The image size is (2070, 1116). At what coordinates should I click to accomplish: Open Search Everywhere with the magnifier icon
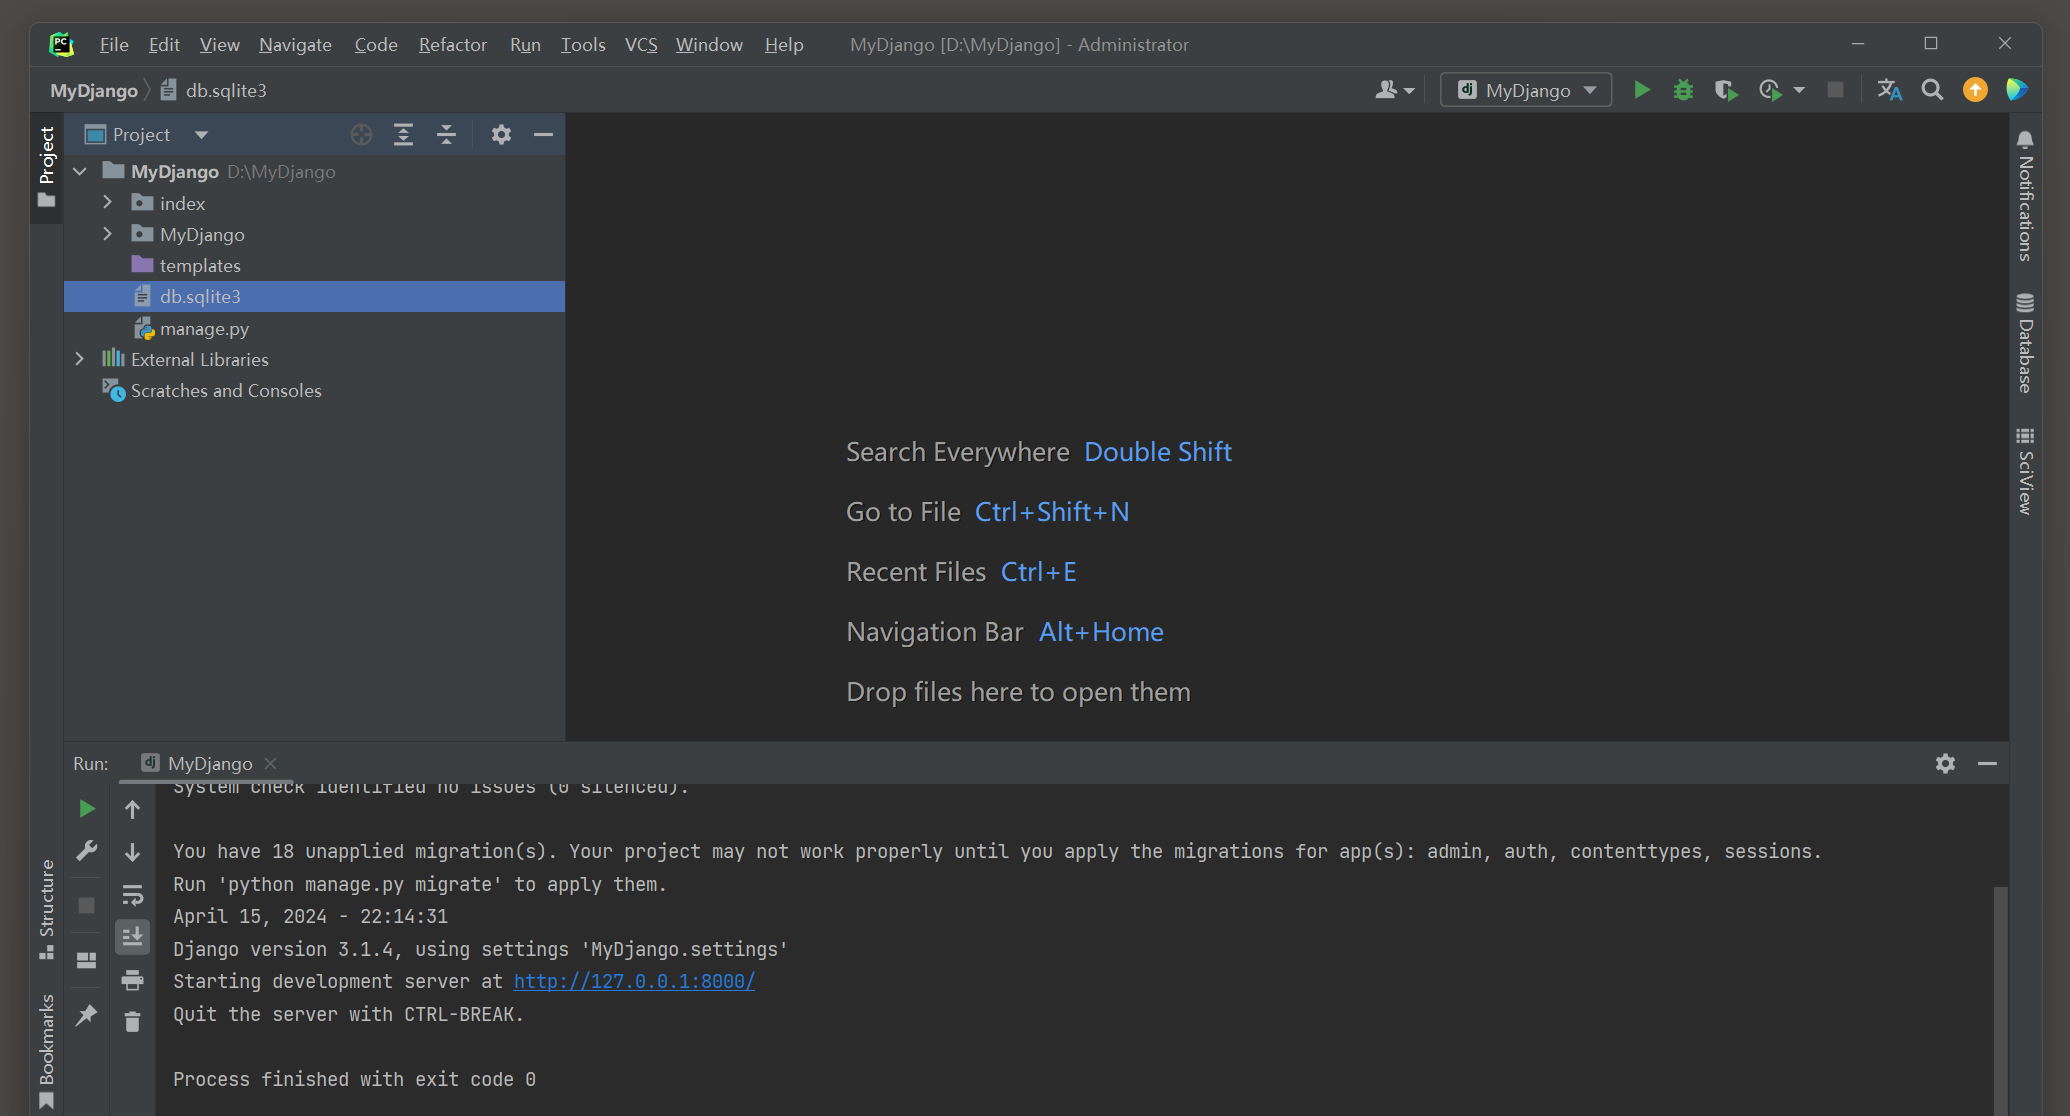(1932, 90)
